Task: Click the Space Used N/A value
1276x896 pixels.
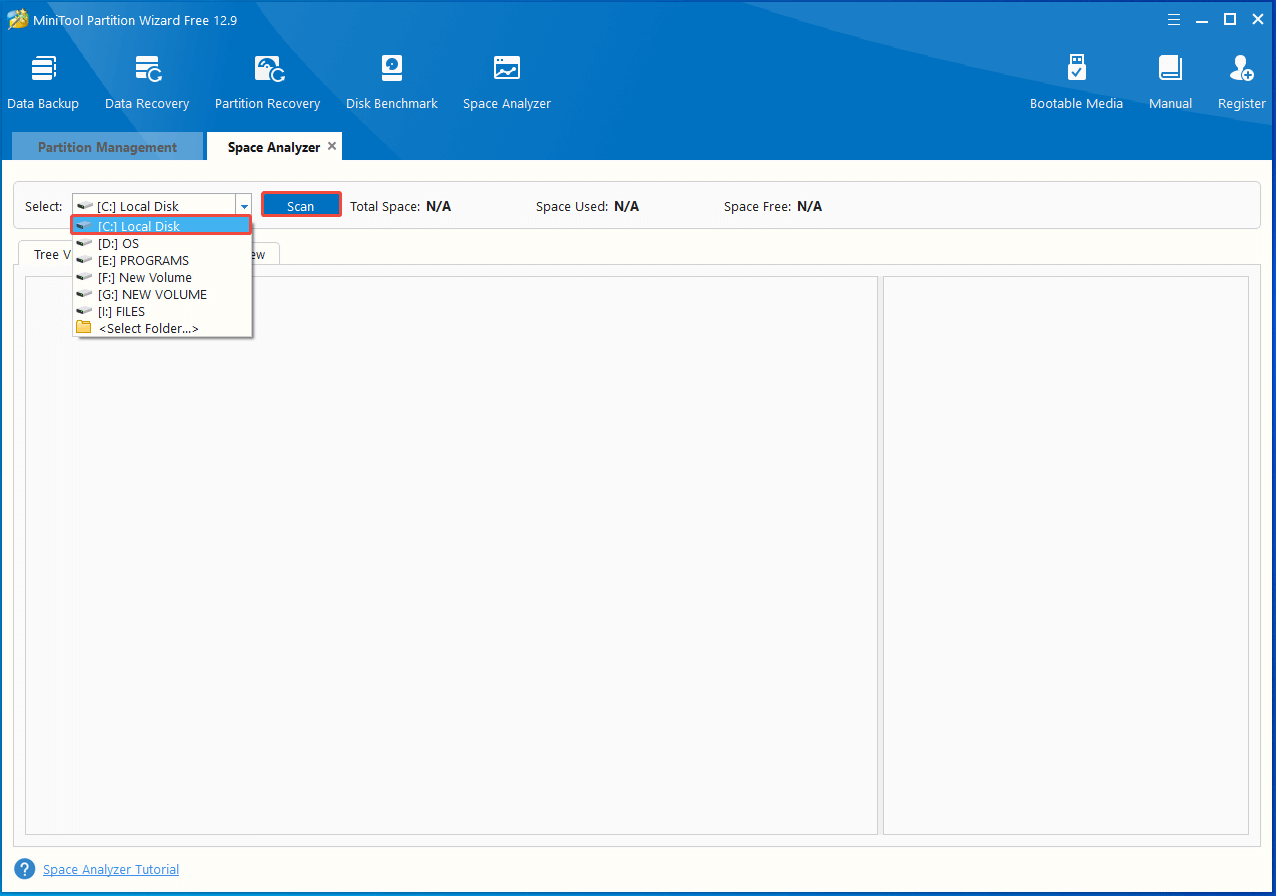Action: point(626,206)
